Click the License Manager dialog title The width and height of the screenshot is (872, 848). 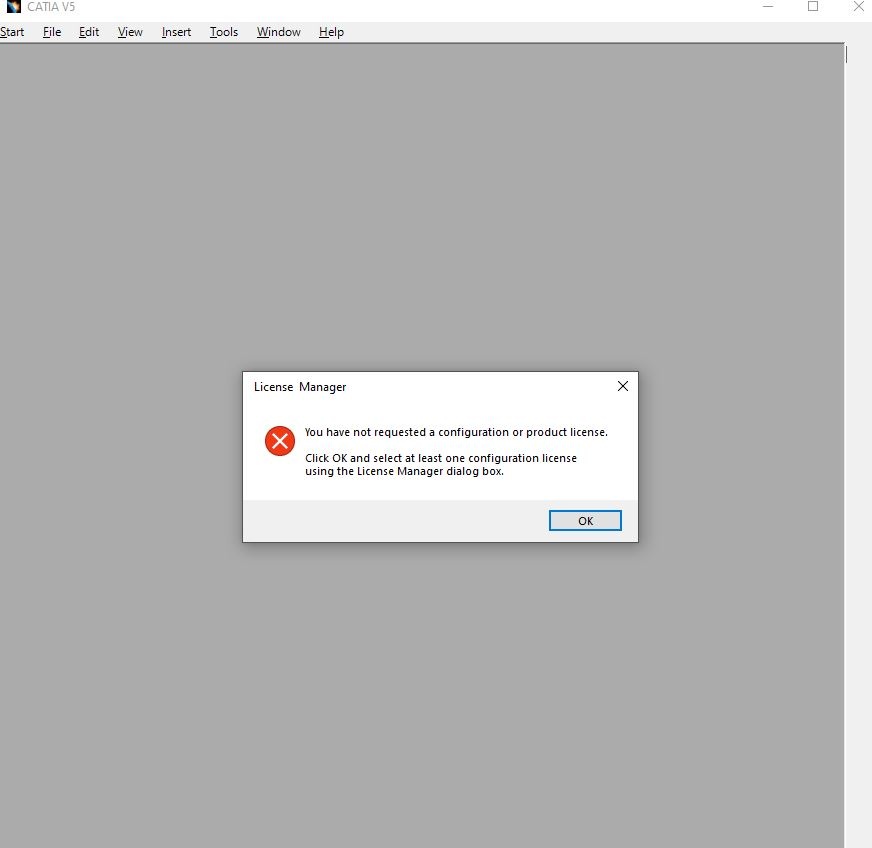coord(300,387)
